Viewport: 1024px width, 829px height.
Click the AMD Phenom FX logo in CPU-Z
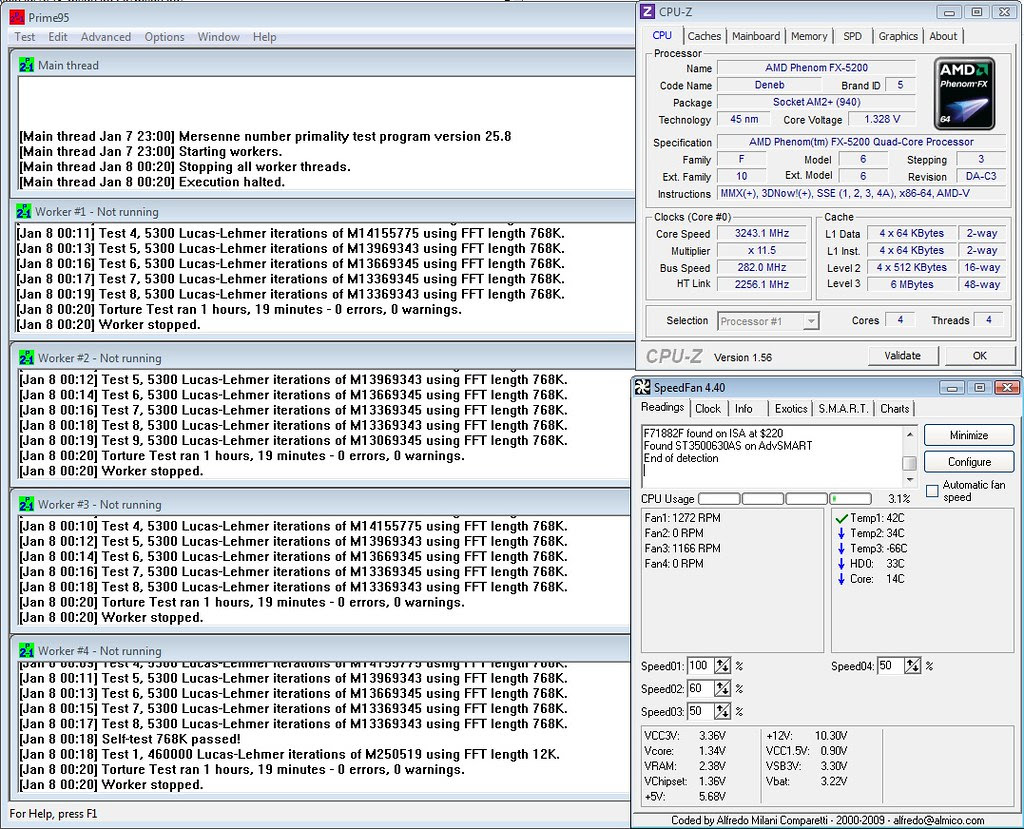(964, 94)
